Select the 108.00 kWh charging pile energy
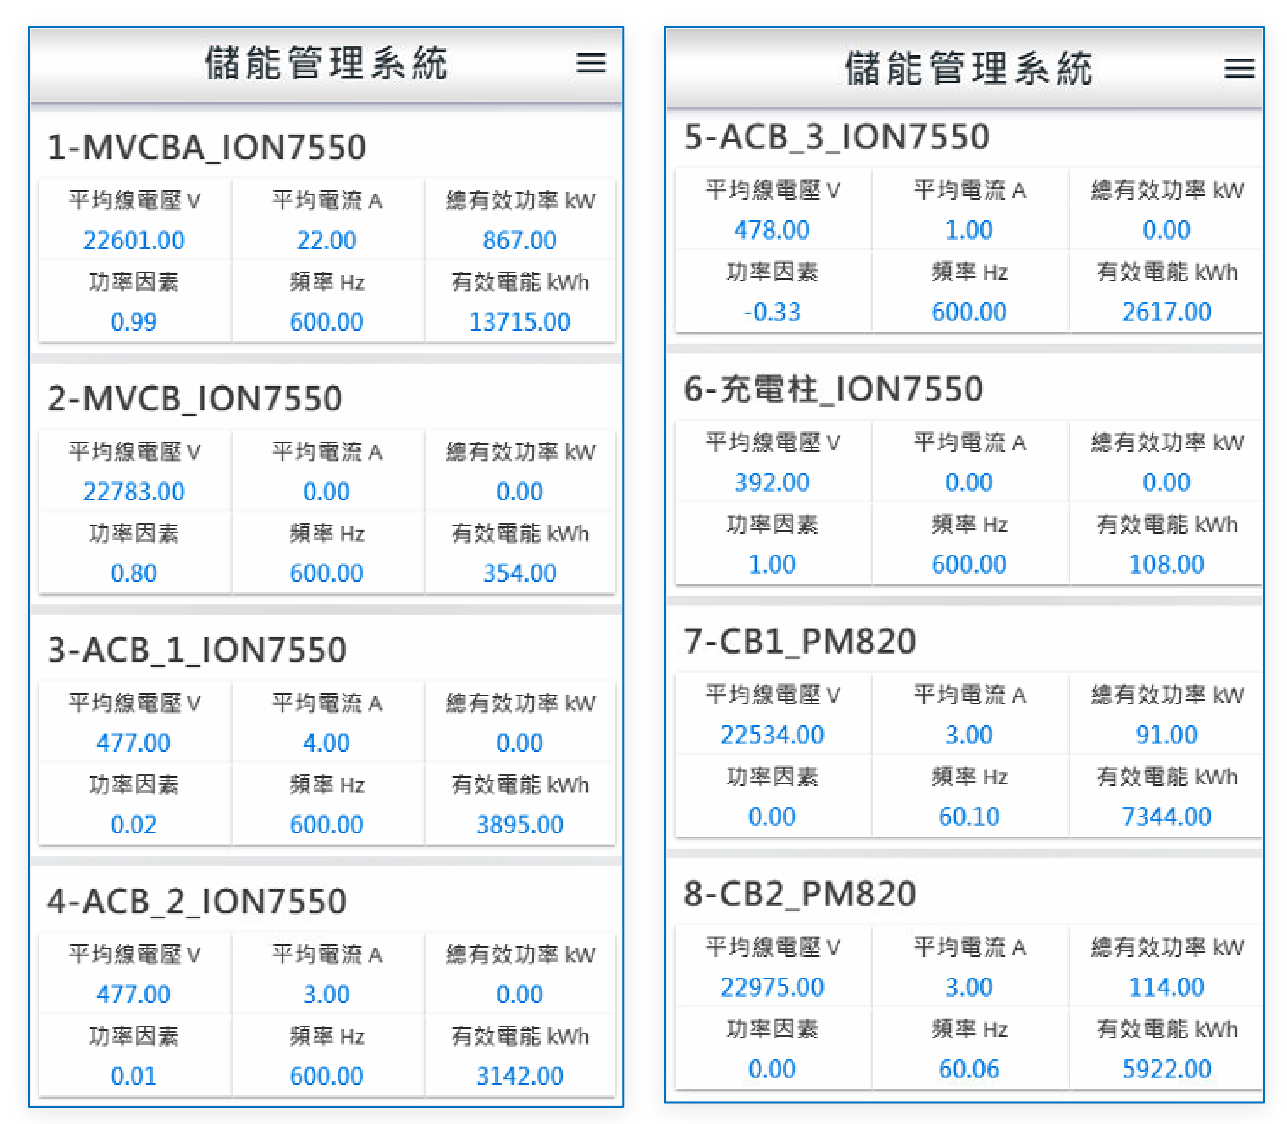 1166,565
